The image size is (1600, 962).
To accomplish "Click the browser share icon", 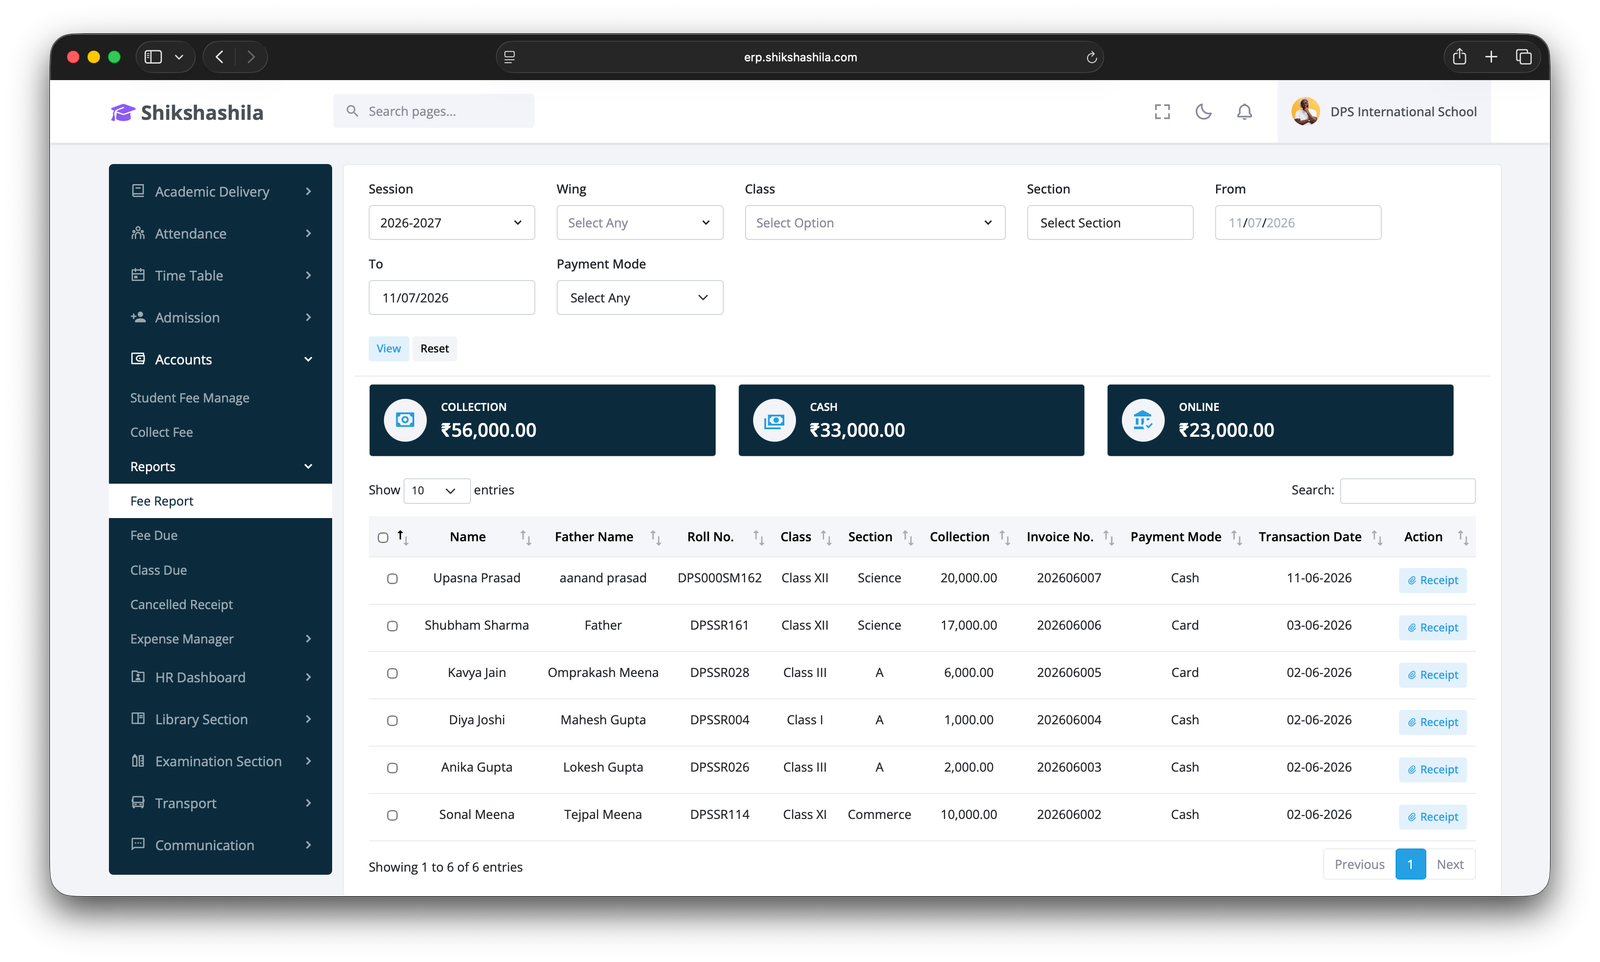I will [x=1459, y=57].
